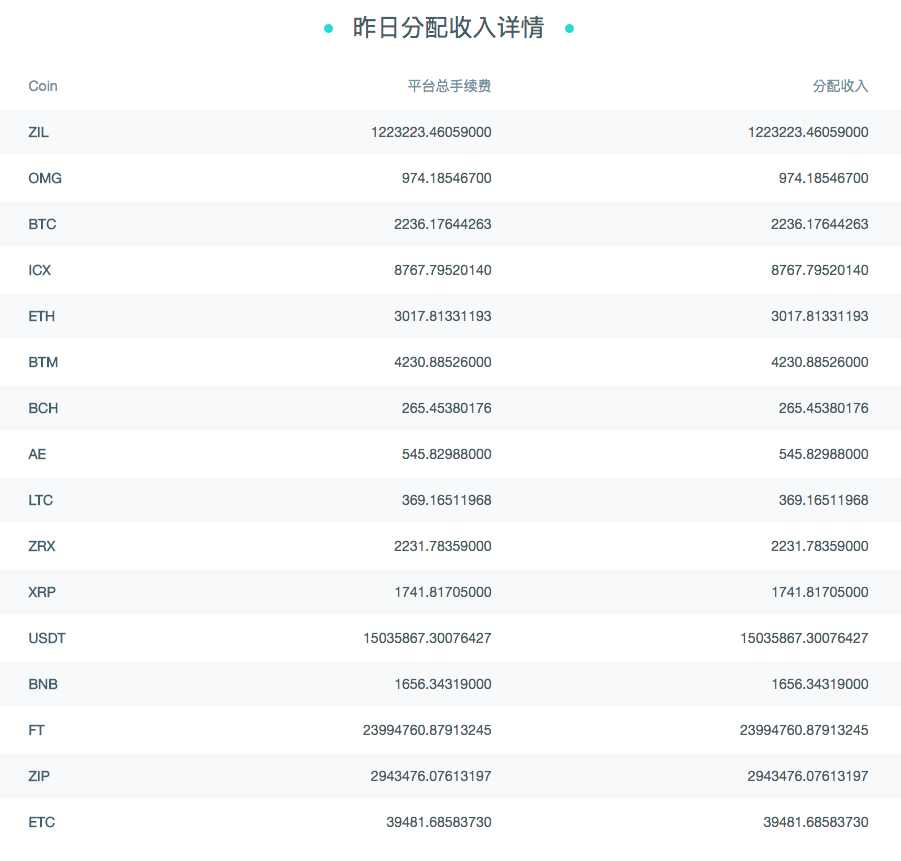Select the XRP coin row label

tap(42, 592)
